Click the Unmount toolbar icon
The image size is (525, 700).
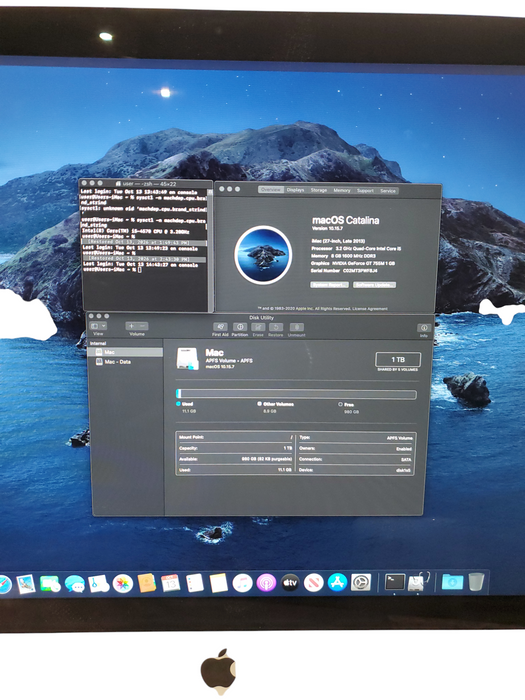(x=296, y=327)
